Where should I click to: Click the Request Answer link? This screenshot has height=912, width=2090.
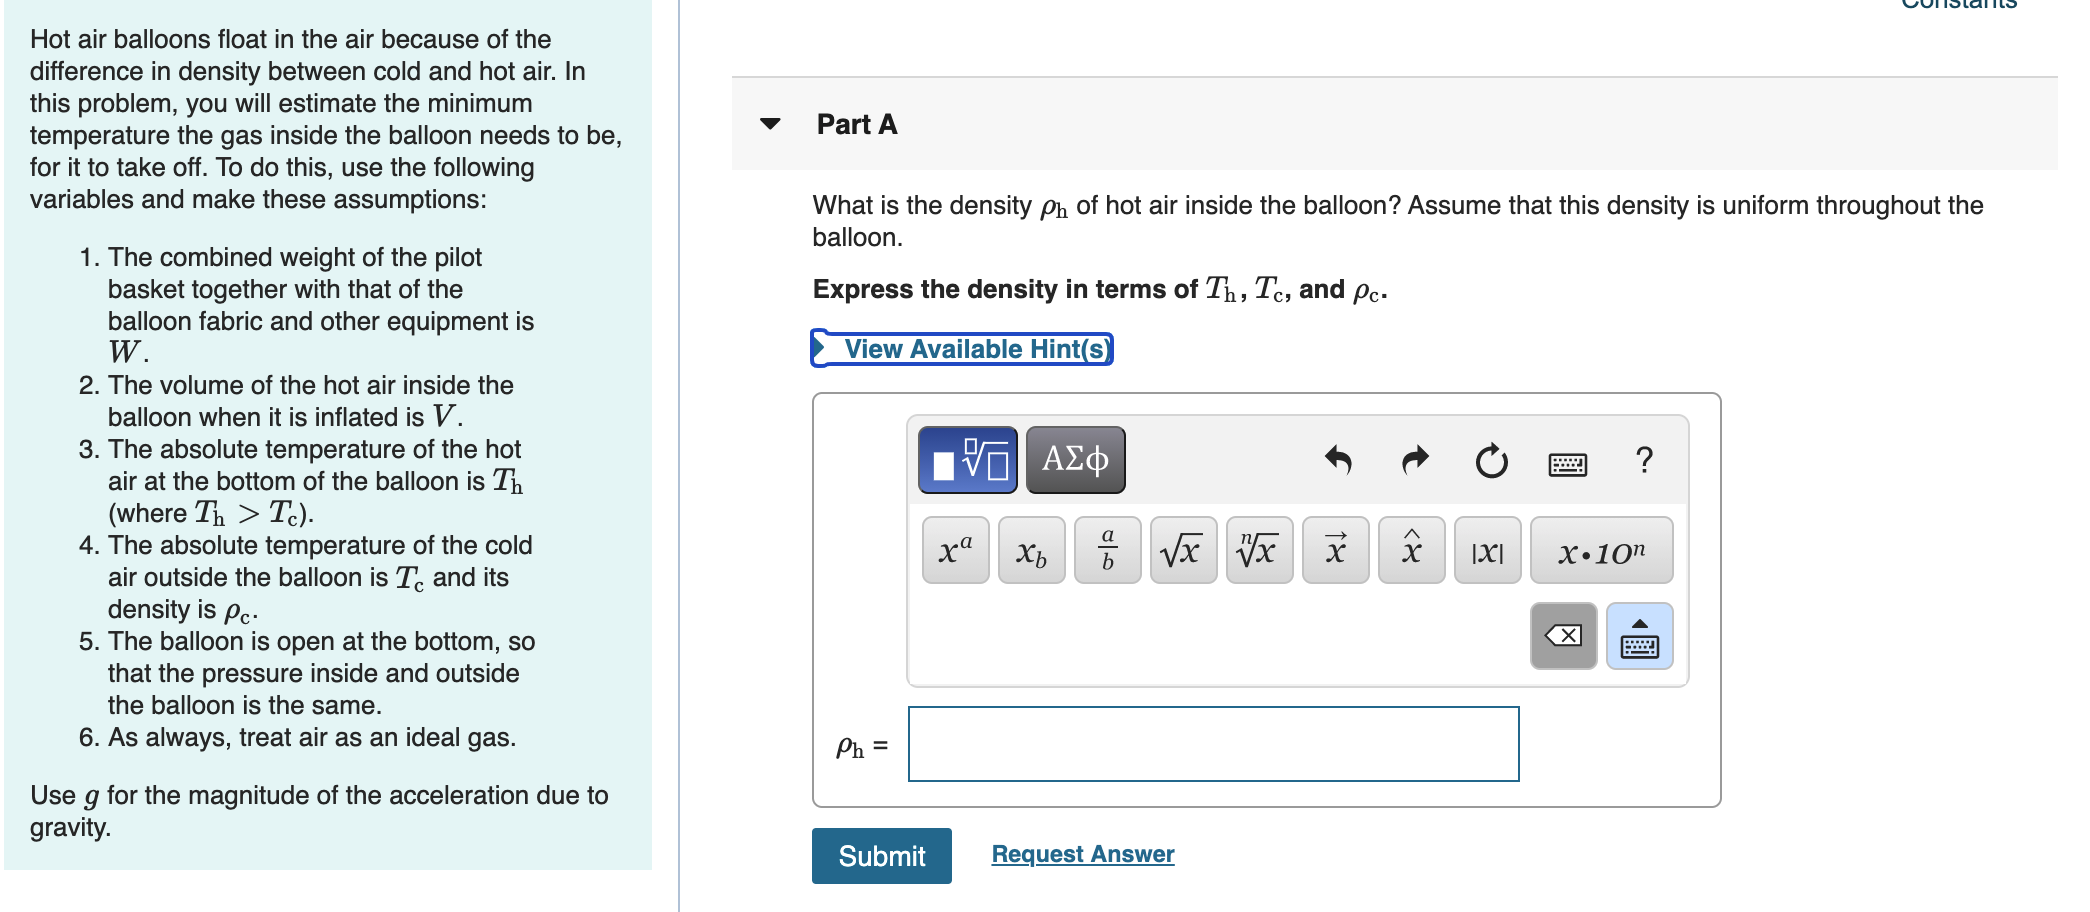pyautogui.click(x=1083, y=854)
